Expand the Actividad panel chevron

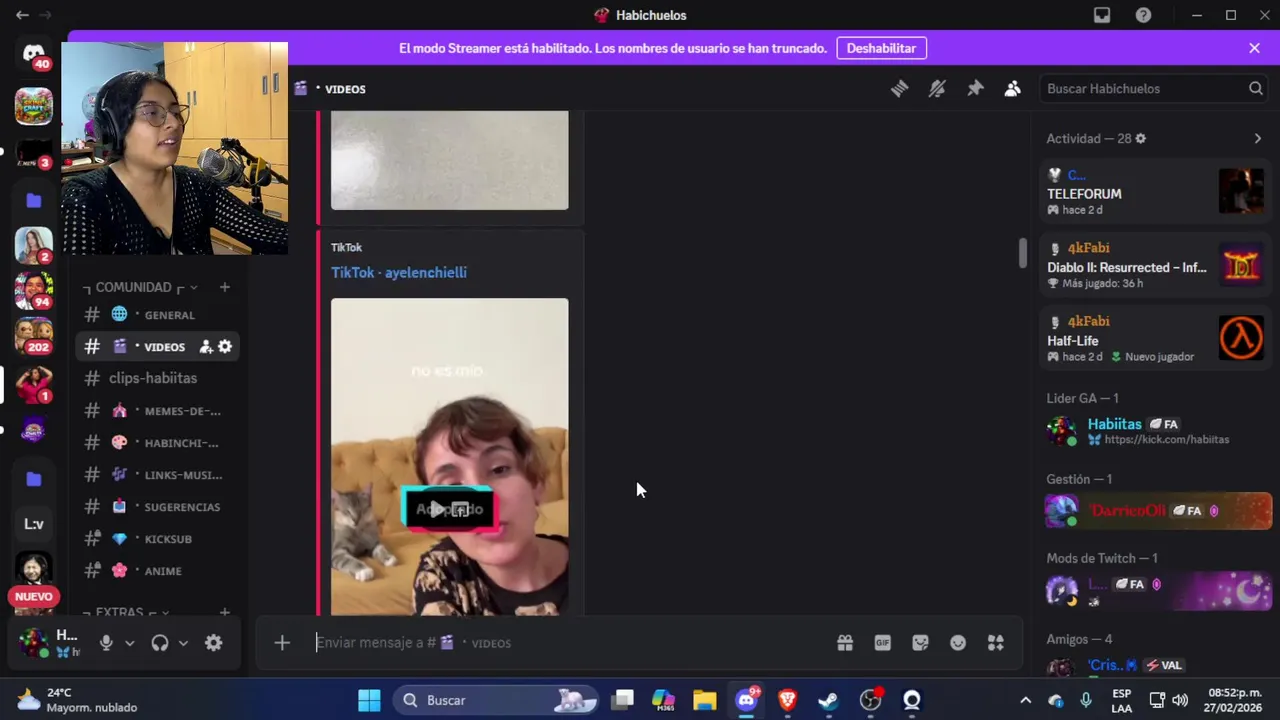click(x=1258, y=139)
